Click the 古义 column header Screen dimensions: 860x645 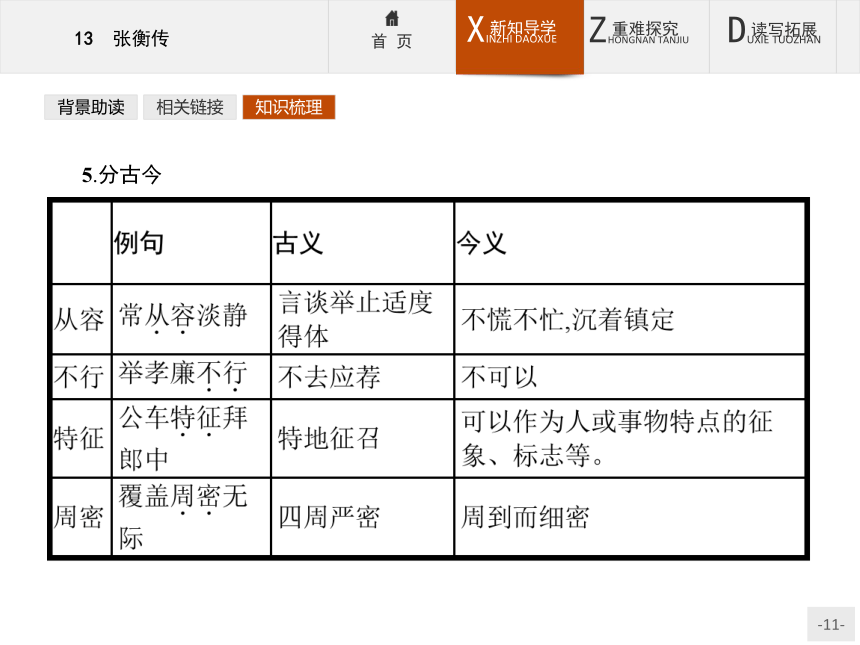298,243
